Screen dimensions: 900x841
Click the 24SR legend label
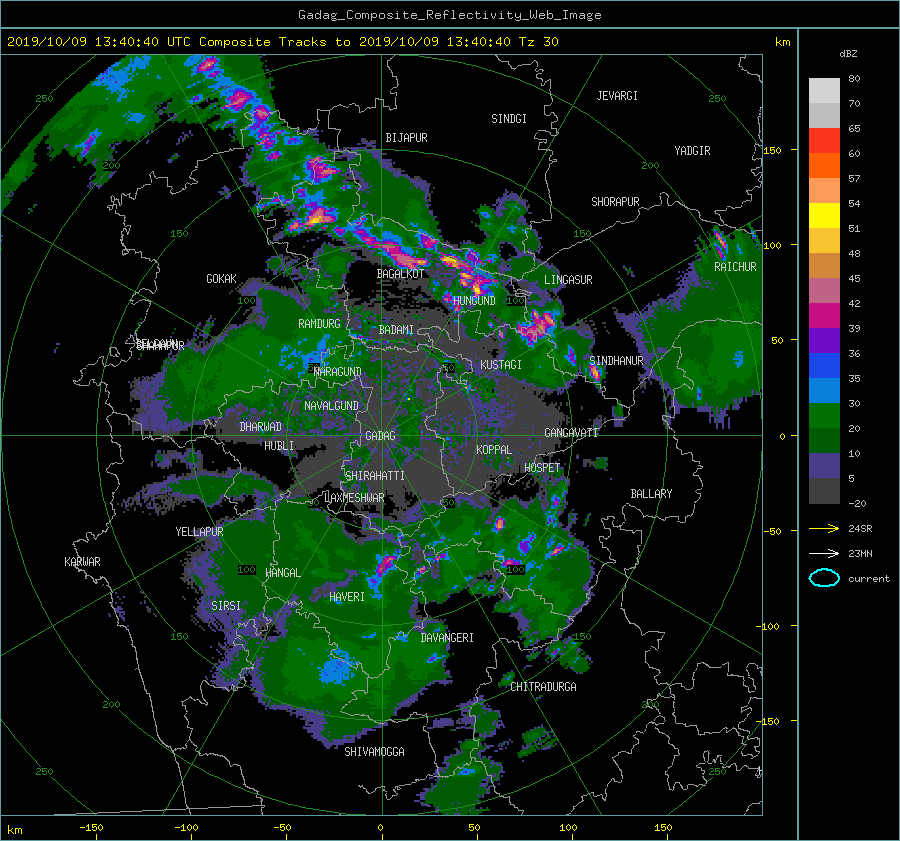click(860, 528)
